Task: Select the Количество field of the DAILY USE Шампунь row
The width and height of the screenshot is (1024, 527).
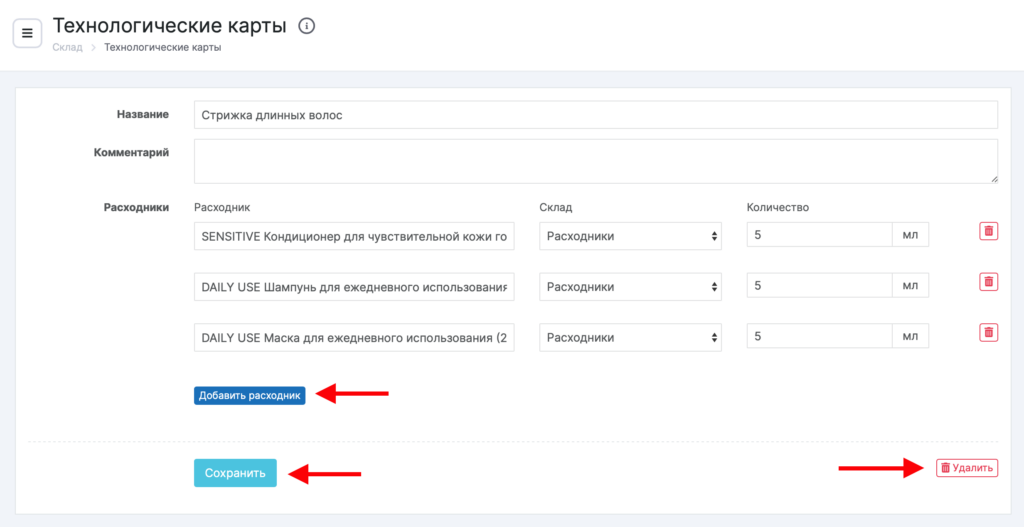Action: pos(818,287)
